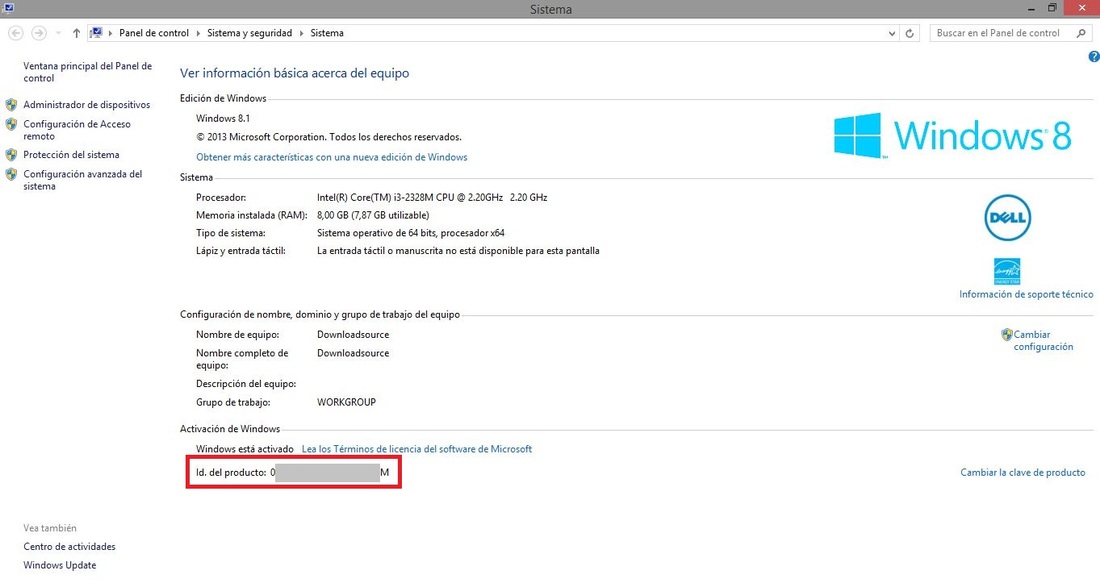The width and height of the screenshot is (1100, 583).
Task: Open recent locations dropdown near nav arrows
Action: tap(58, 34)
